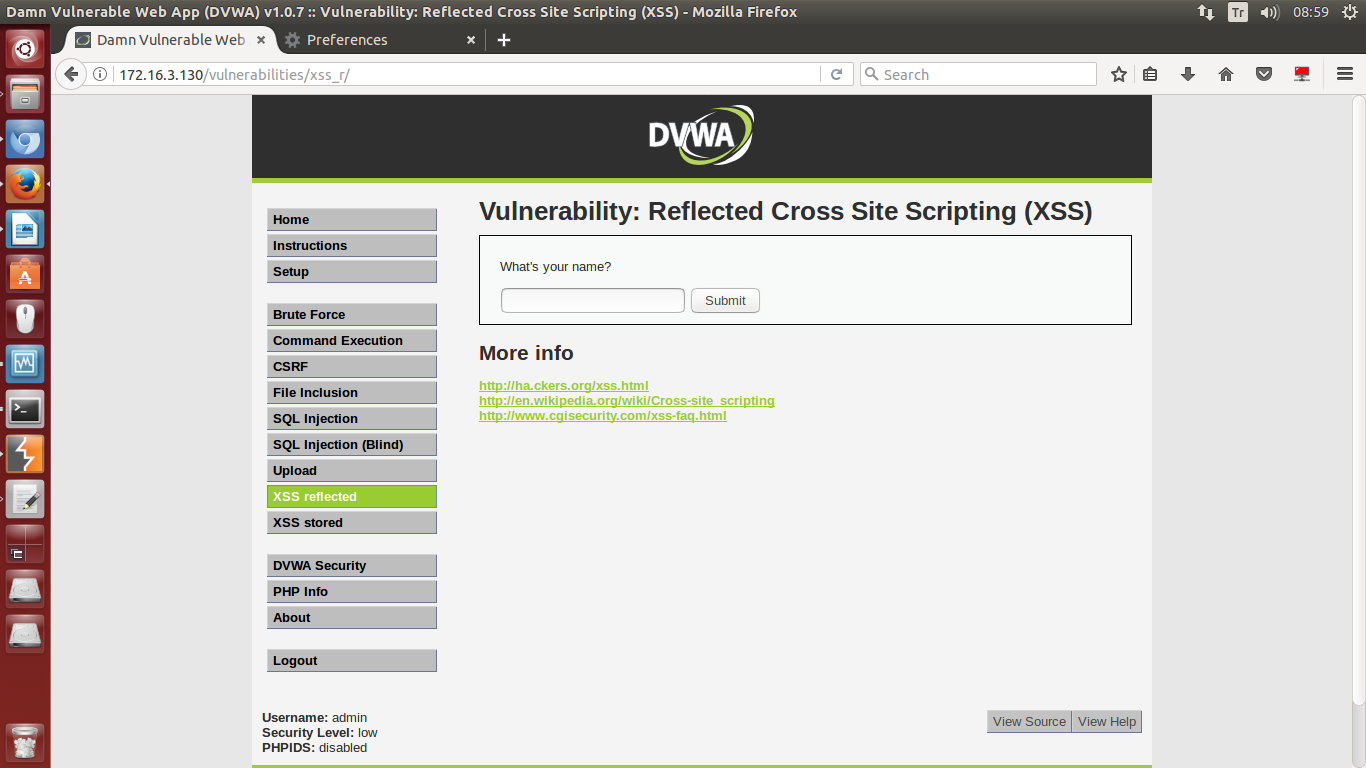Click the Submit button
Viewport: 1366px width, 768px height.
[x=725, y=301]
